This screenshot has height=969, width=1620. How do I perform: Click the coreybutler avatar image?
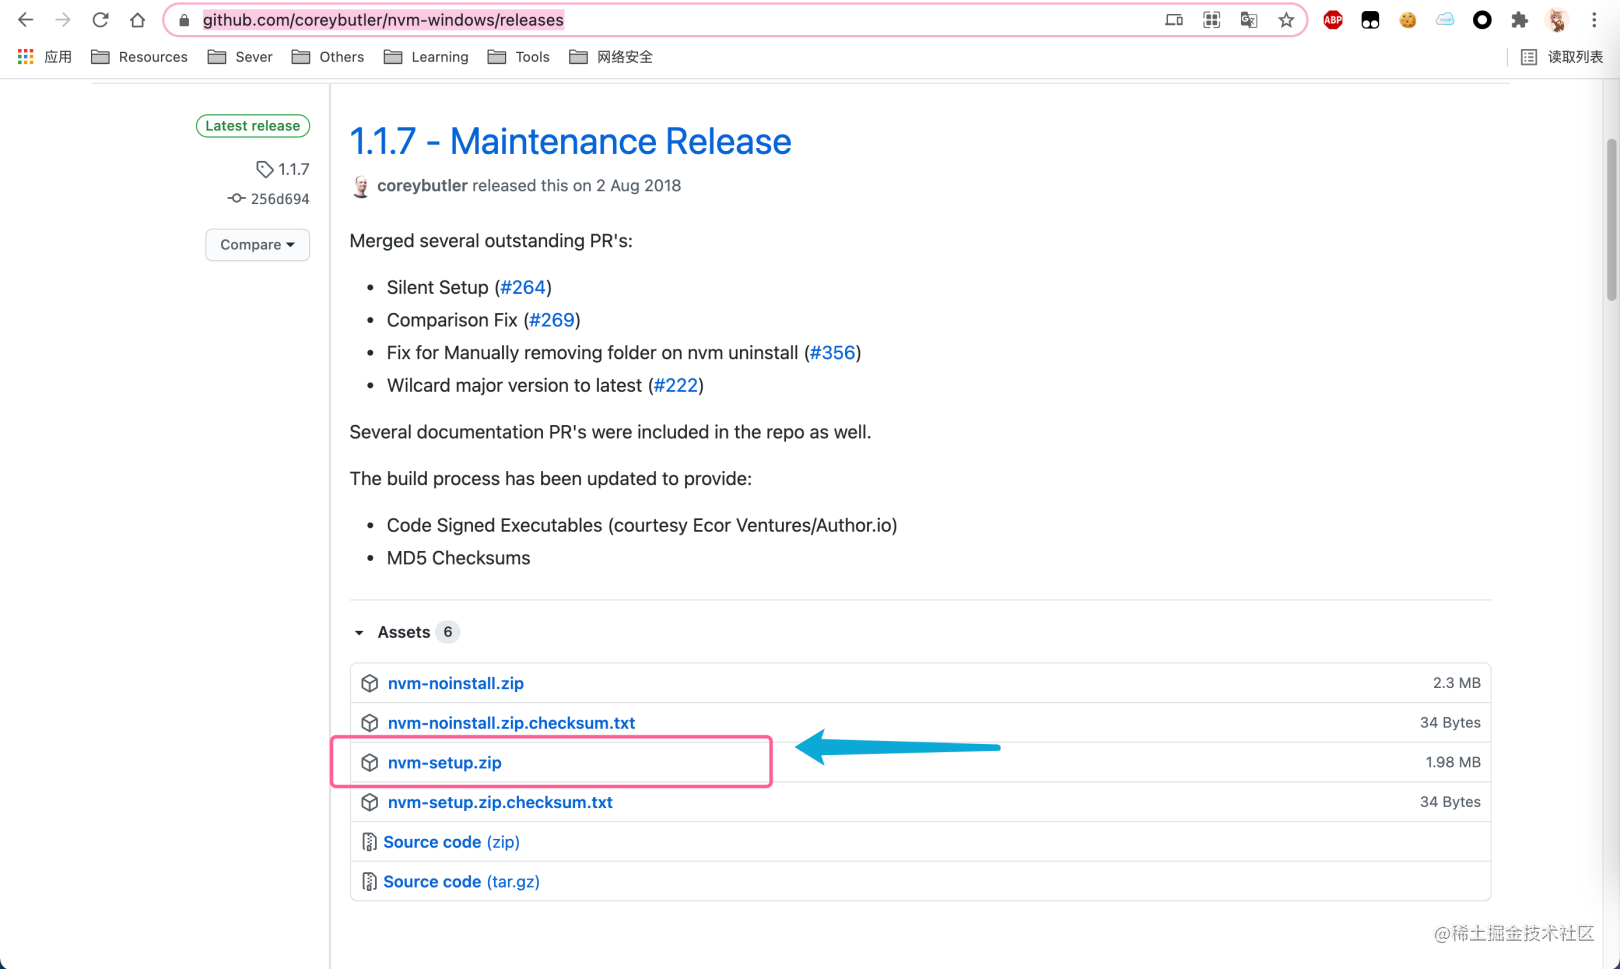point(361,186)
